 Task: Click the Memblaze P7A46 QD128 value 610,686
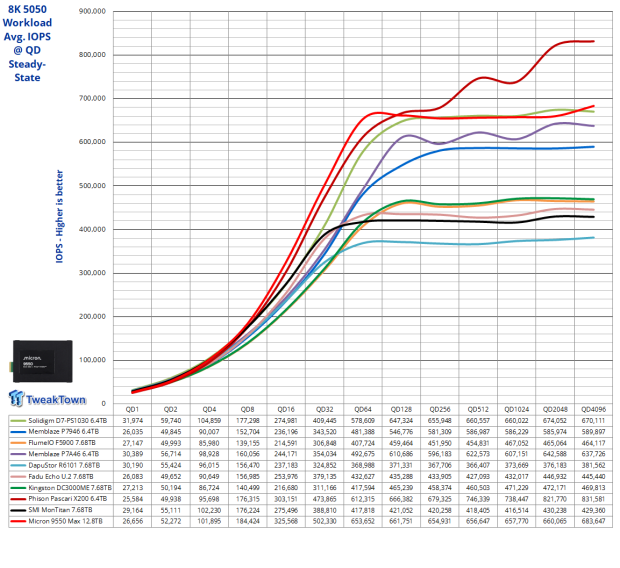click(401, 454)
